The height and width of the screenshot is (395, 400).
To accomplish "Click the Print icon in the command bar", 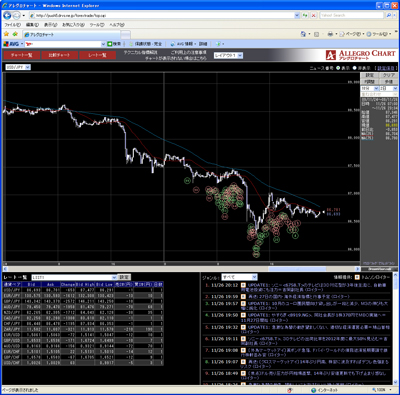I will coord(330,34).
